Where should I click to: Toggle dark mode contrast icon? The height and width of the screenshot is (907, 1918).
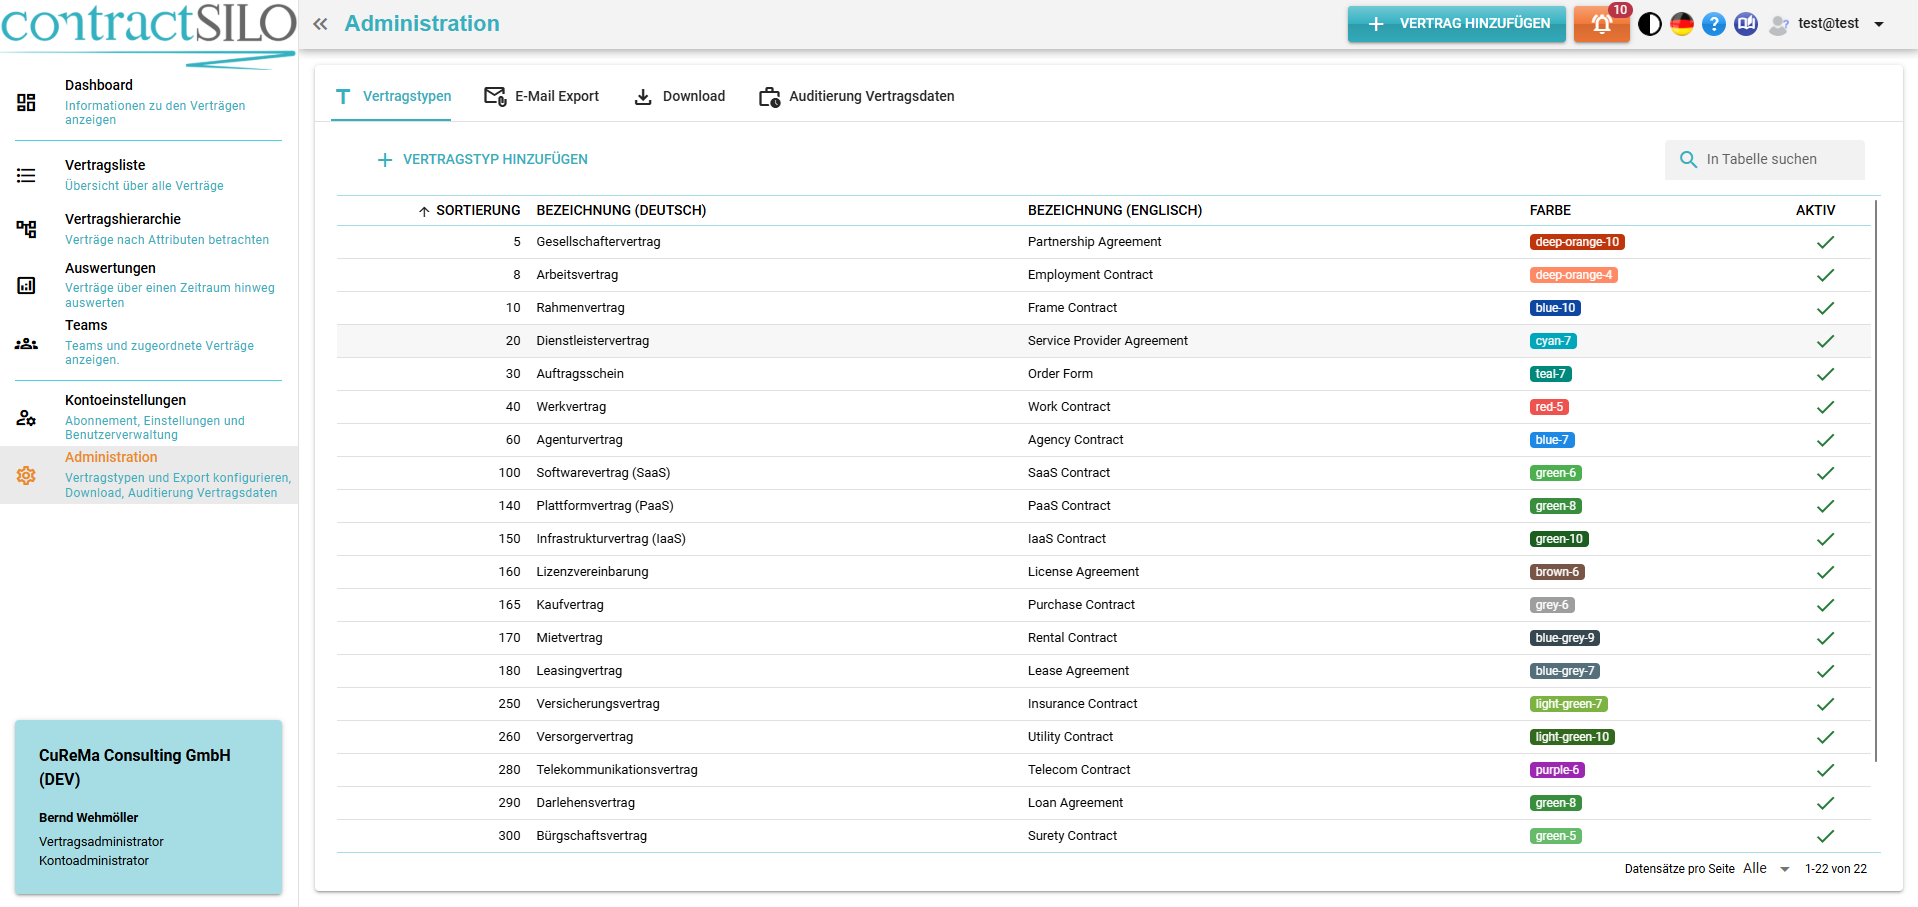1650,24
